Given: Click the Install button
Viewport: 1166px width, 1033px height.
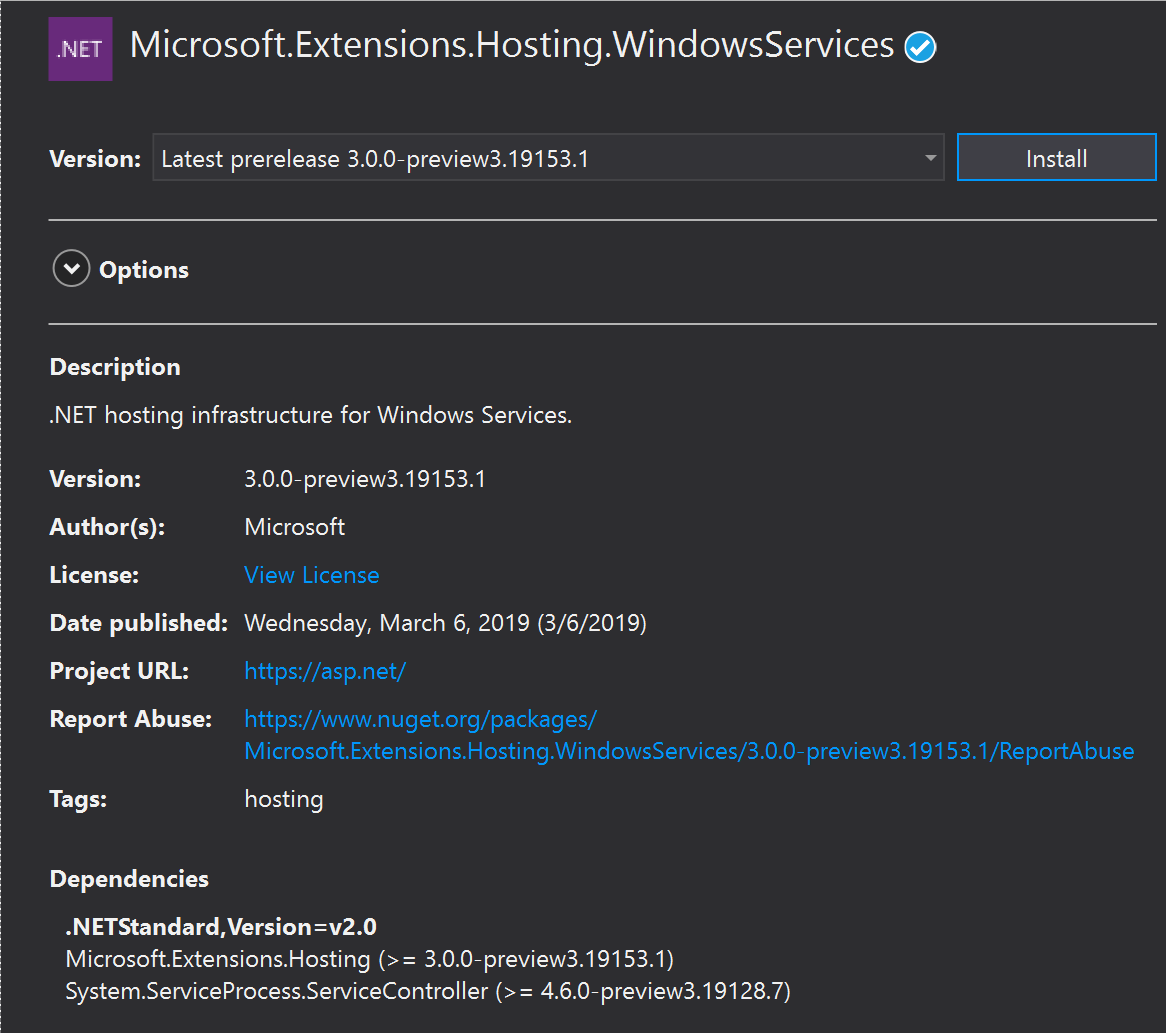Looking at the screenshot, I should click(1056, 158).
